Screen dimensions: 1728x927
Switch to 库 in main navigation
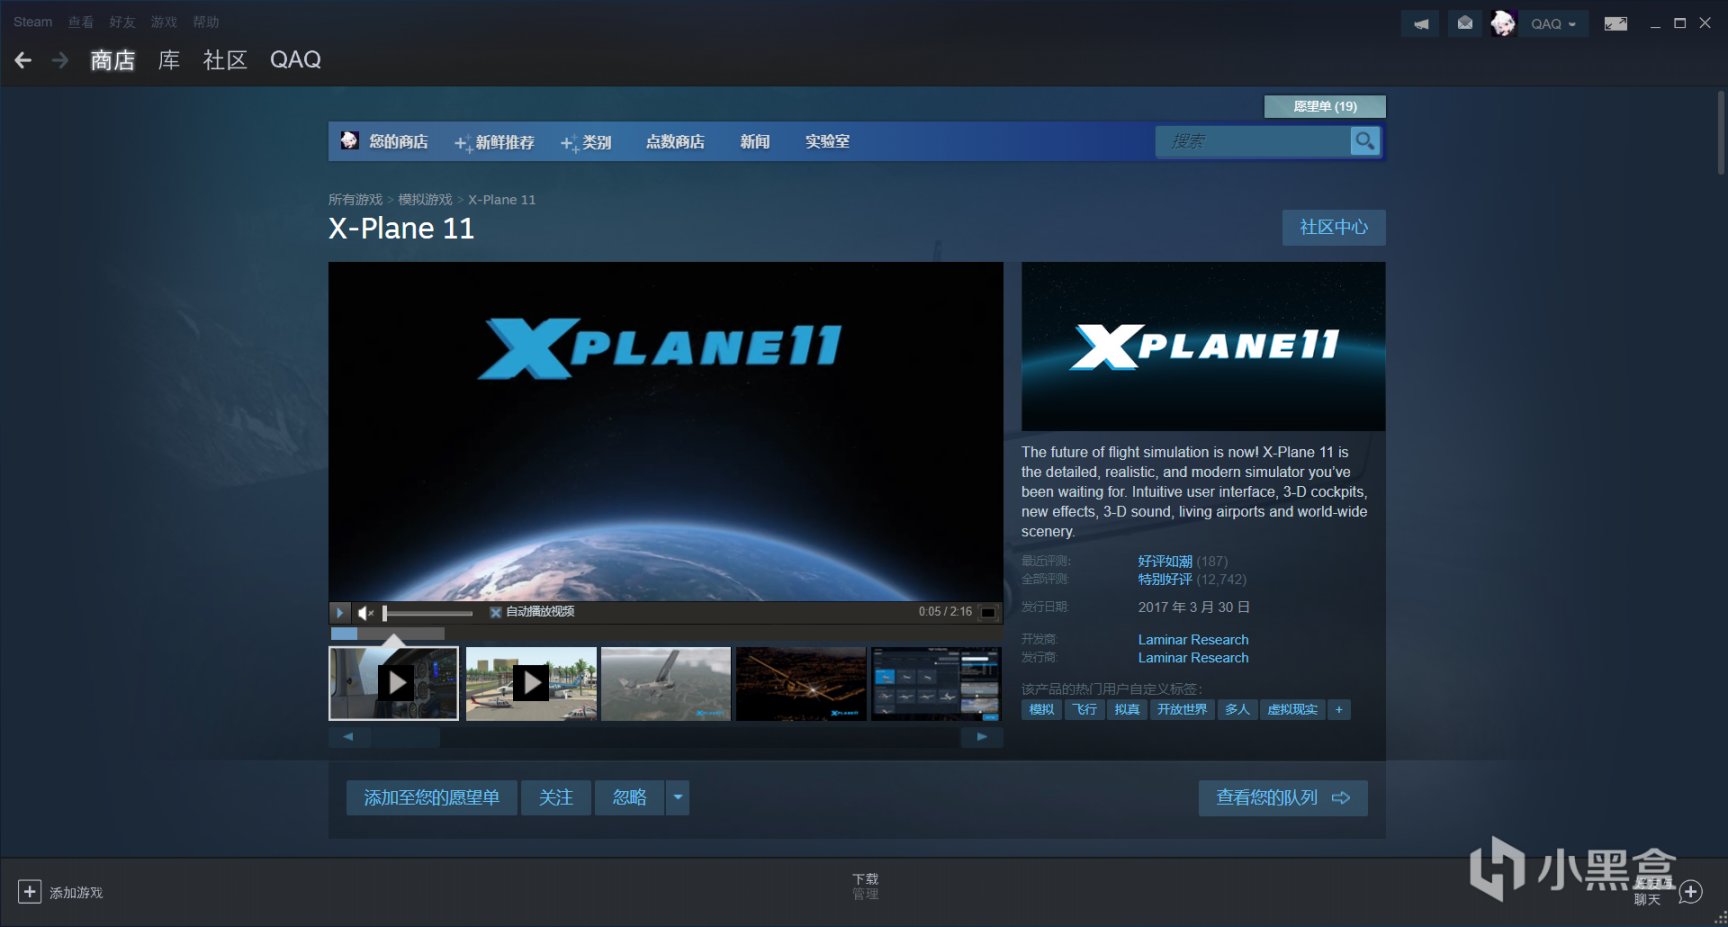click(169, 60)
